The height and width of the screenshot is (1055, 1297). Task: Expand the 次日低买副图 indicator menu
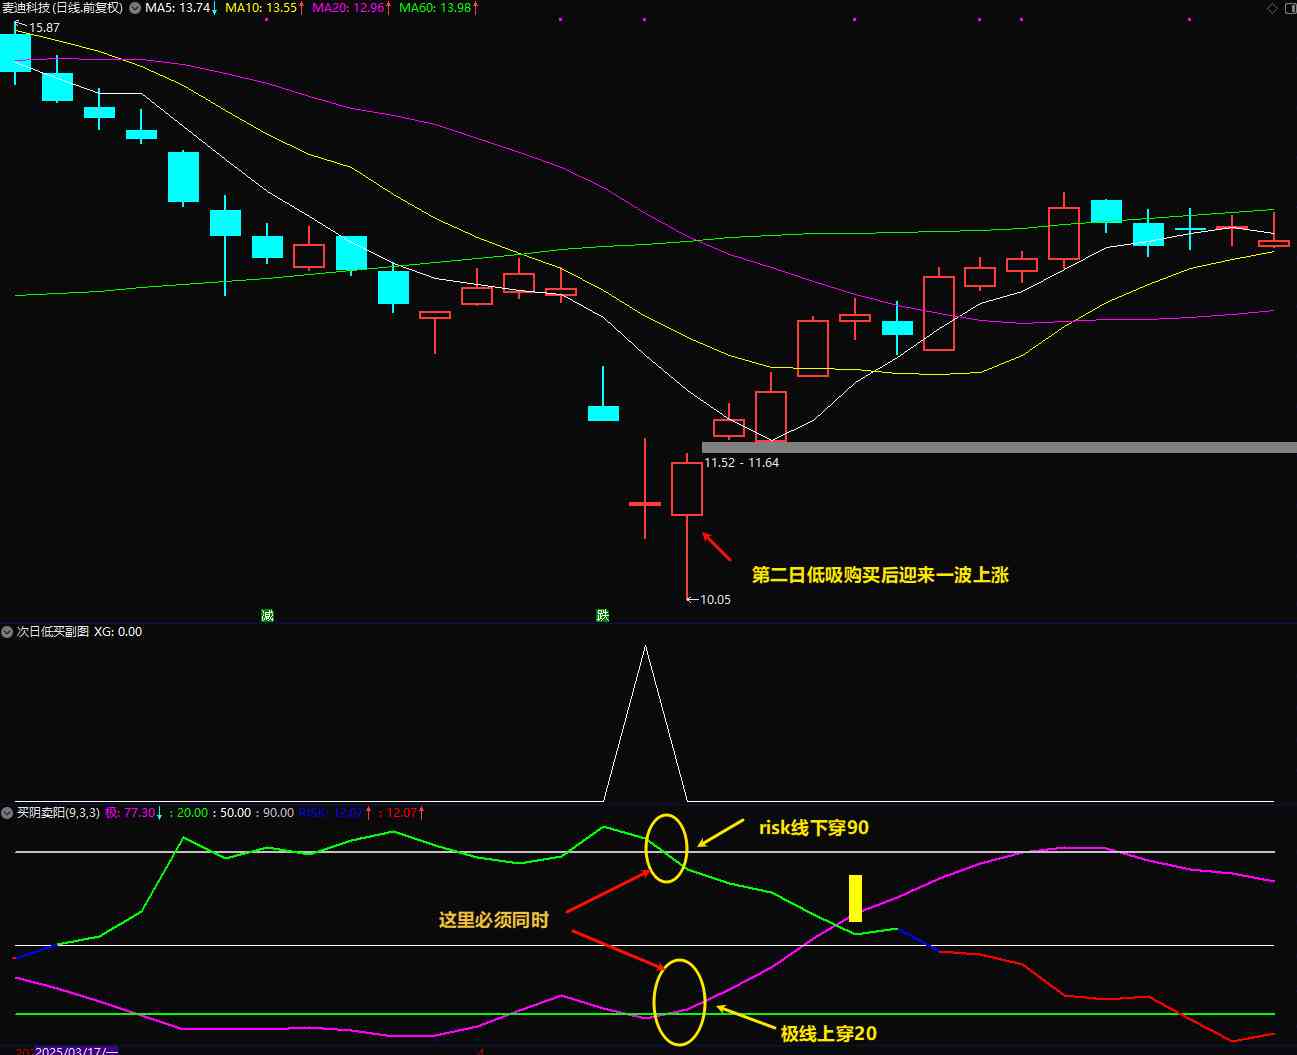(8, 632)
